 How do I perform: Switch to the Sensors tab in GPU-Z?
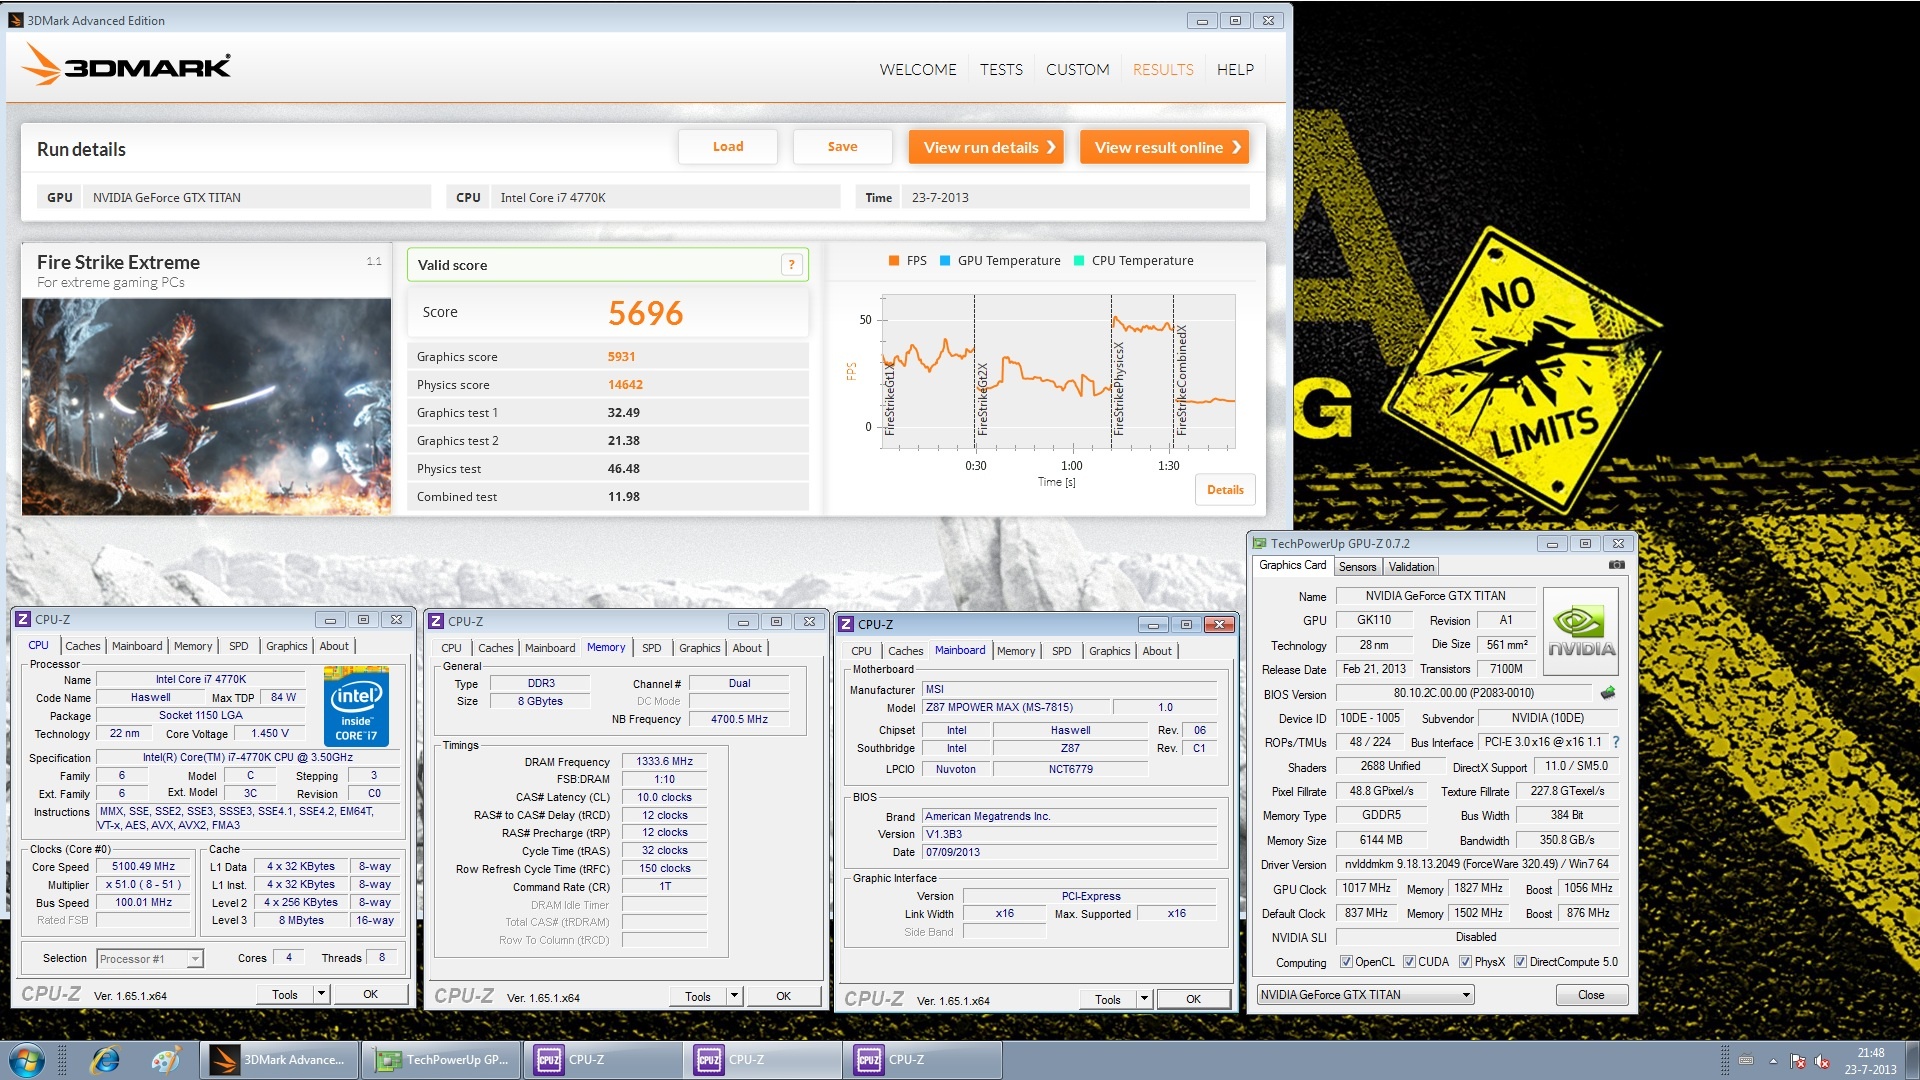coord(1357,567)
